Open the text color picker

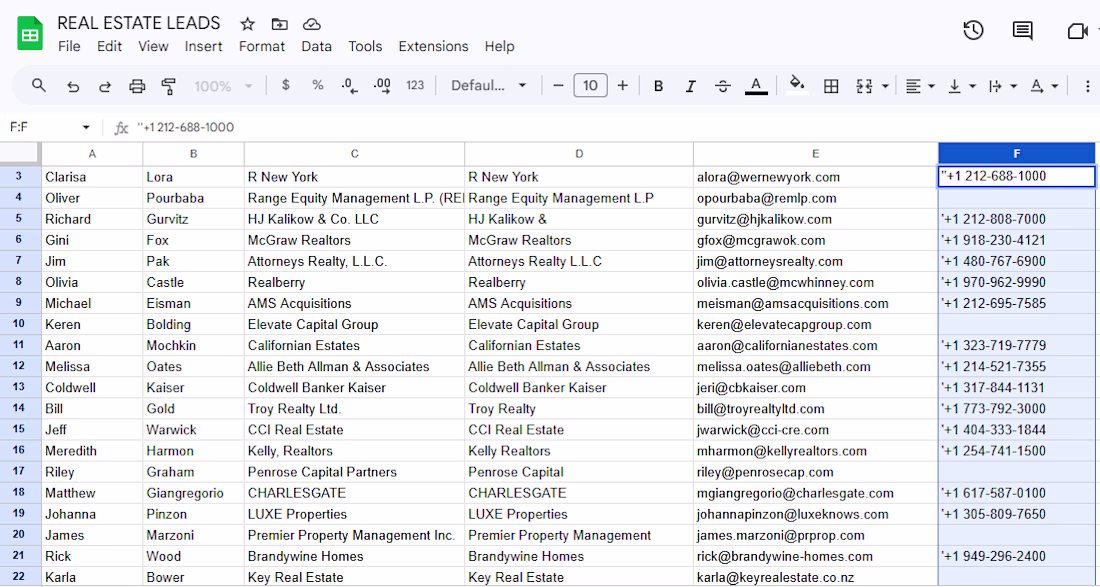(x=756, y=86)
